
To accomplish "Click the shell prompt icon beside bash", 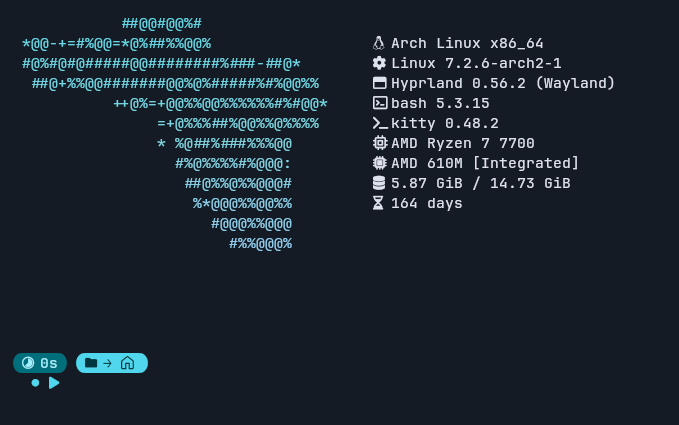I will pyautogui.click(x=380, y=103).
